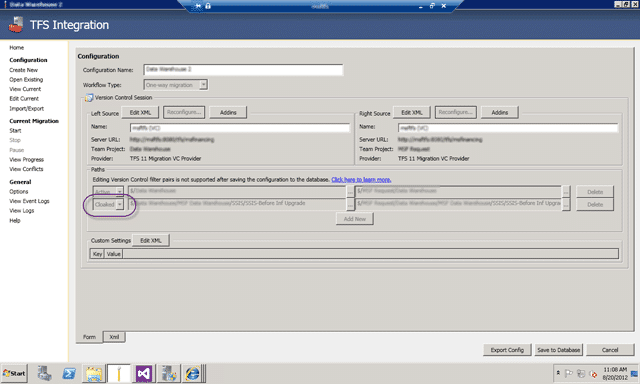640x384 pixels.
Task: Browse right path in Active row
Action: [x=566, y=191]
